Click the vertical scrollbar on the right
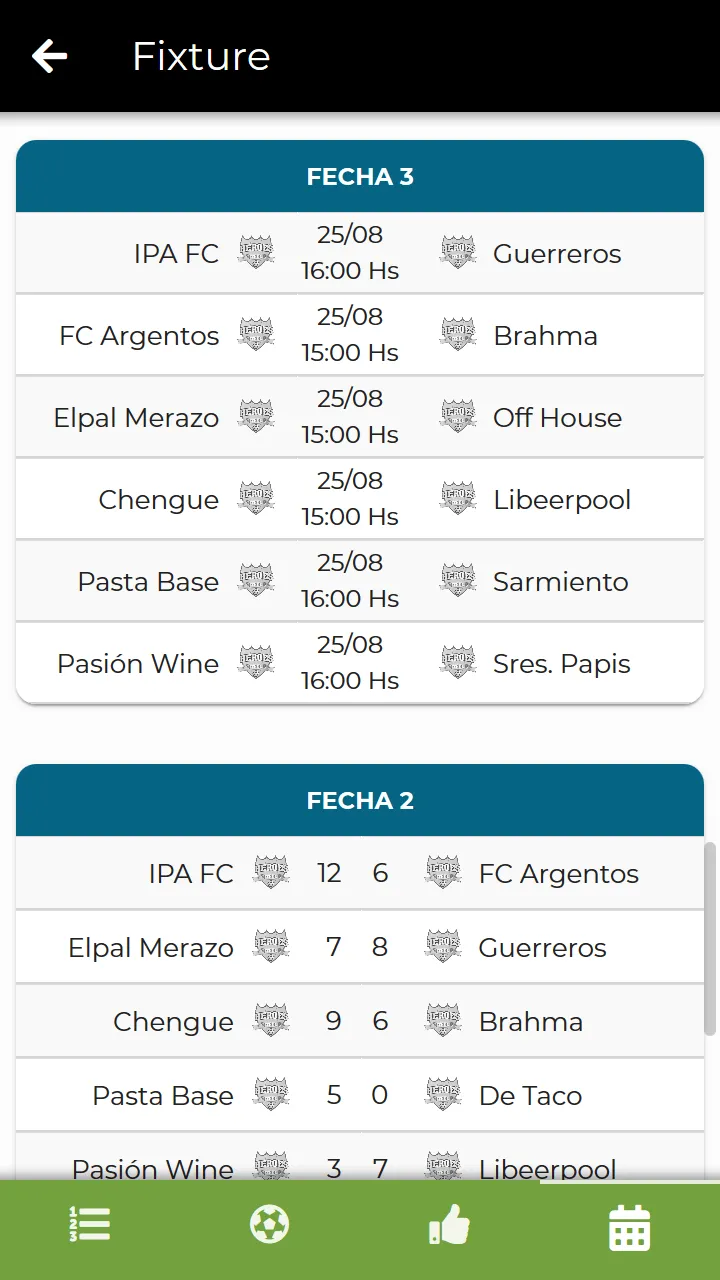Image resolution: width=720 pixels, height=1280 pixels. pyautogui.click(x=710, y=938)
